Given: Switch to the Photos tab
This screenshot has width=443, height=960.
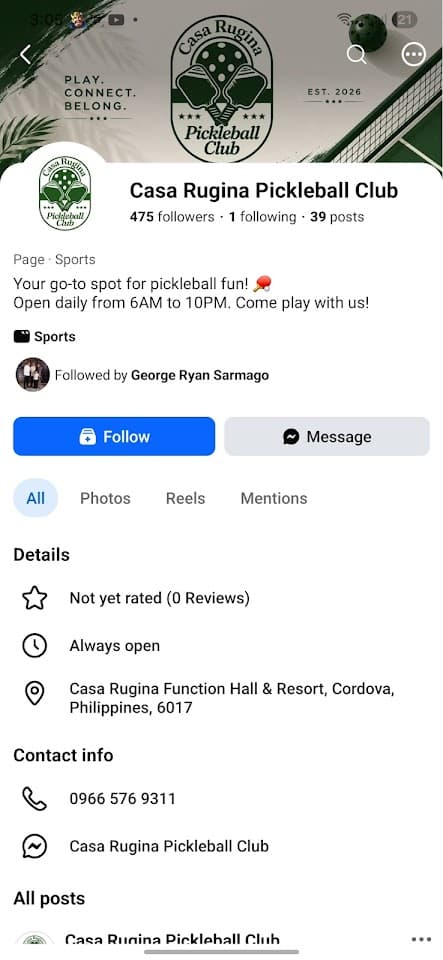Looking at the screenshot, I should (105, 498).
